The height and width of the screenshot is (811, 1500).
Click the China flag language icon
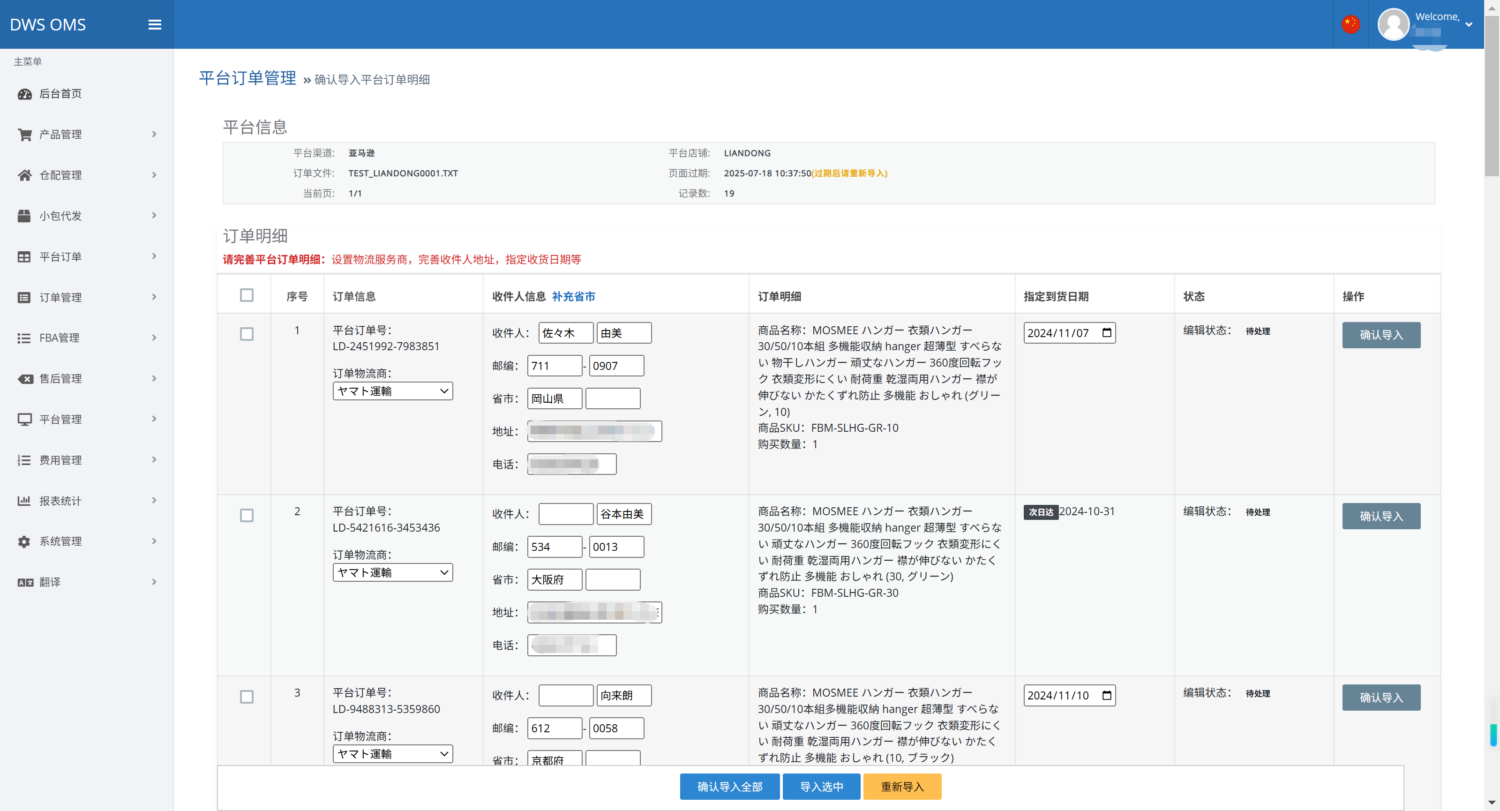[x=1351, y=24]
